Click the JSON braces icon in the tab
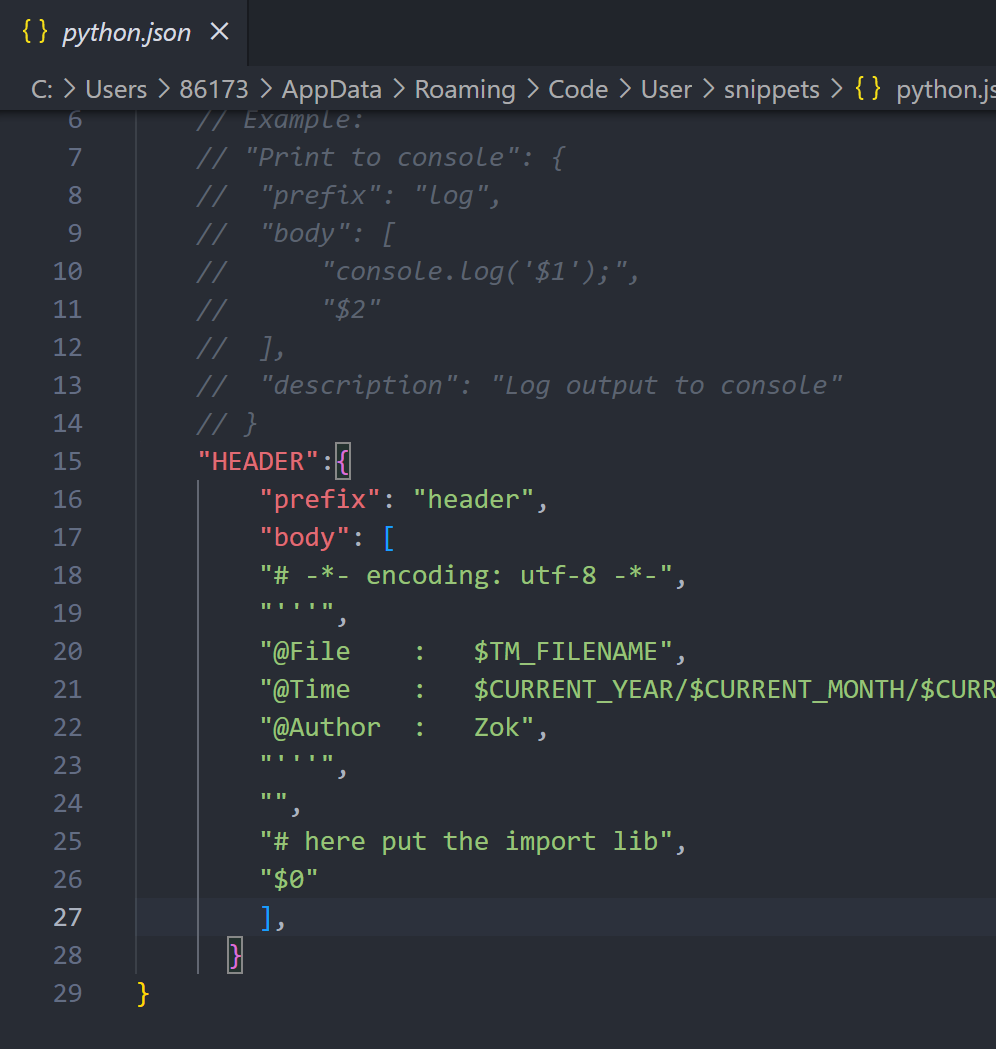 (35, 31)
